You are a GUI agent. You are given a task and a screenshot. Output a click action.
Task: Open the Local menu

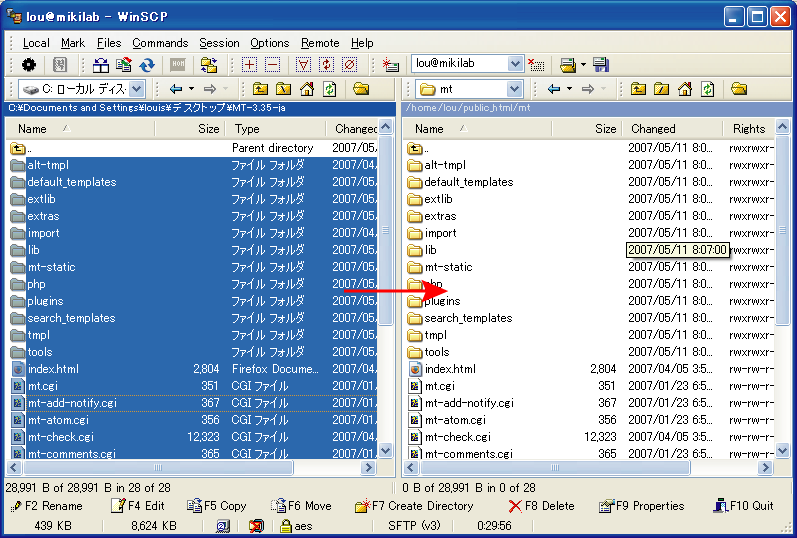(x=36, y=43)
